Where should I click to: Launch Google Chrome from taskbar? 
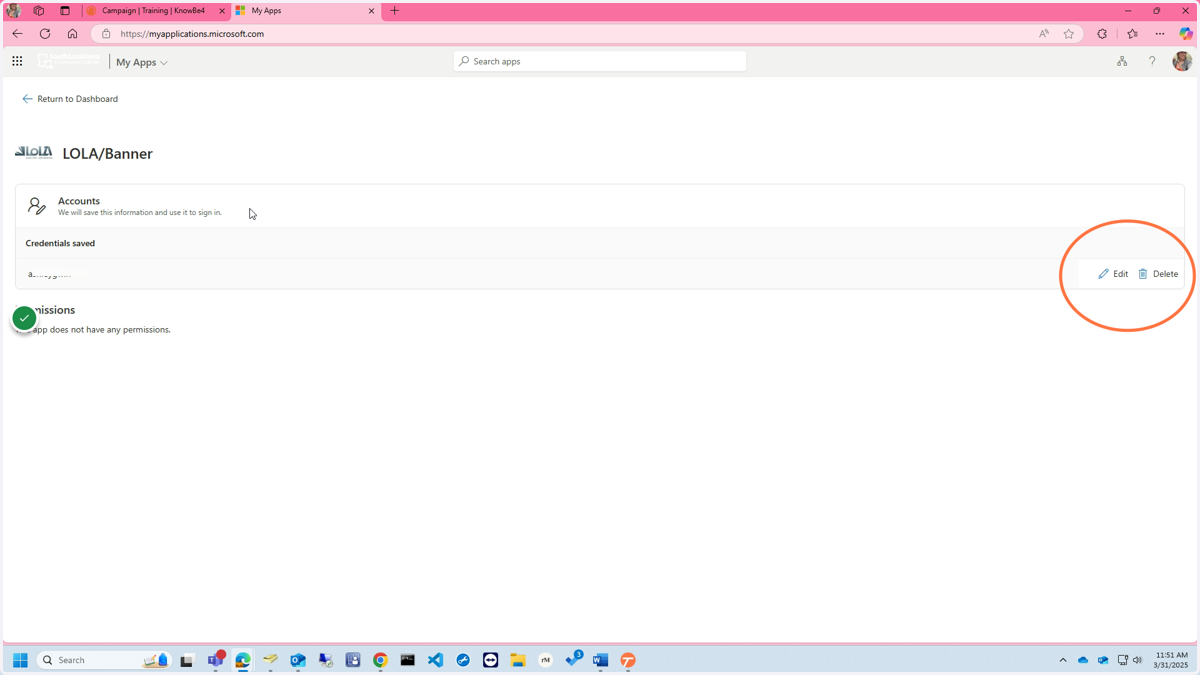380,660
